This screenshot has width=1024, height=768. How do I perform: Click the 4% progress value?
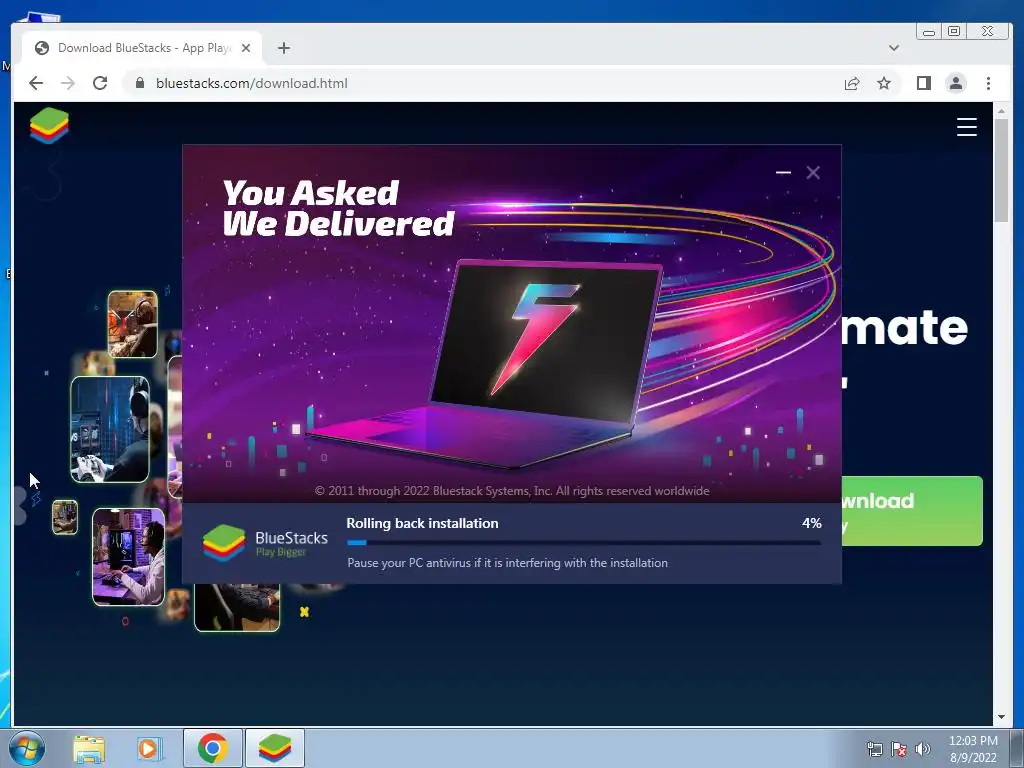[812, 524]
